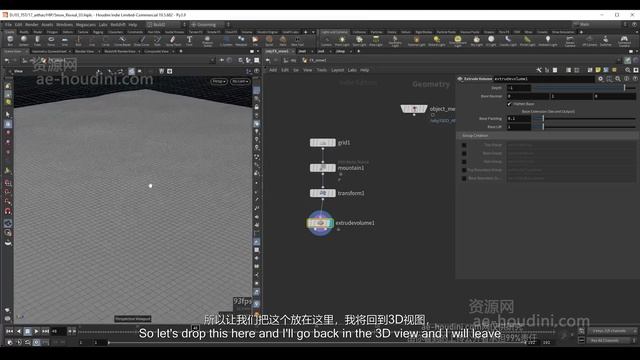This screenshot has height=360, width=640.
Task: Open the Build desktop dropdown
Action: (x=167, y=24)
